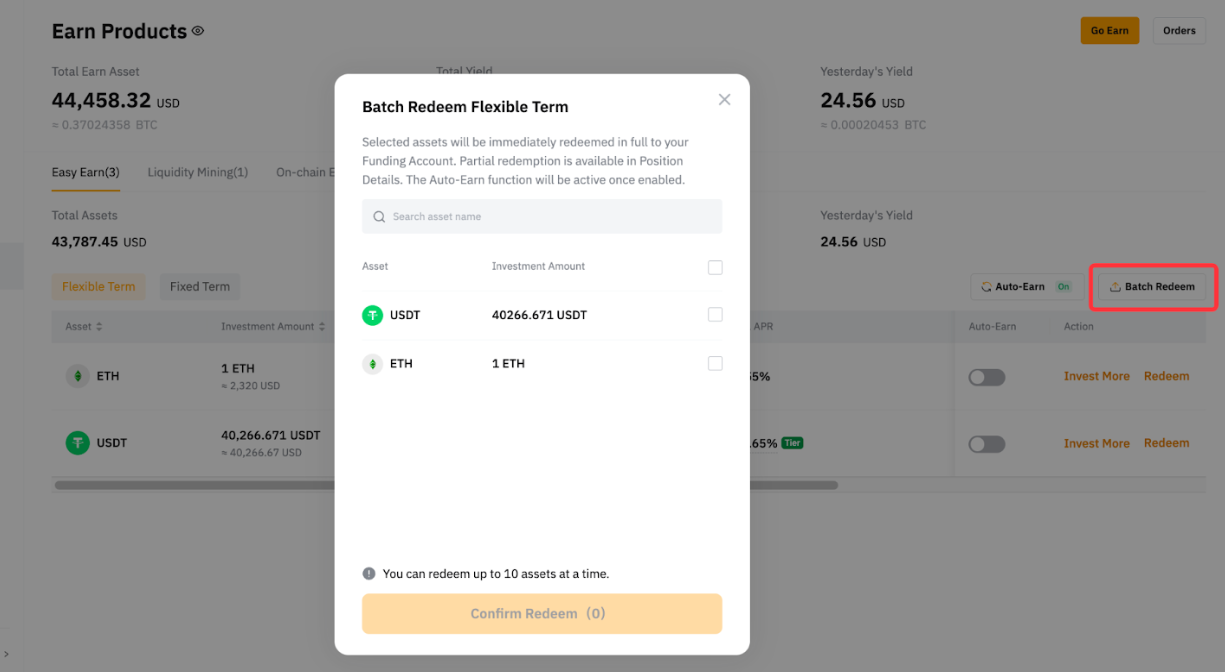Enable Auto-Earn toggle for ETH row
This screenshot has width=1225, height=672.
tap(986, 377)
